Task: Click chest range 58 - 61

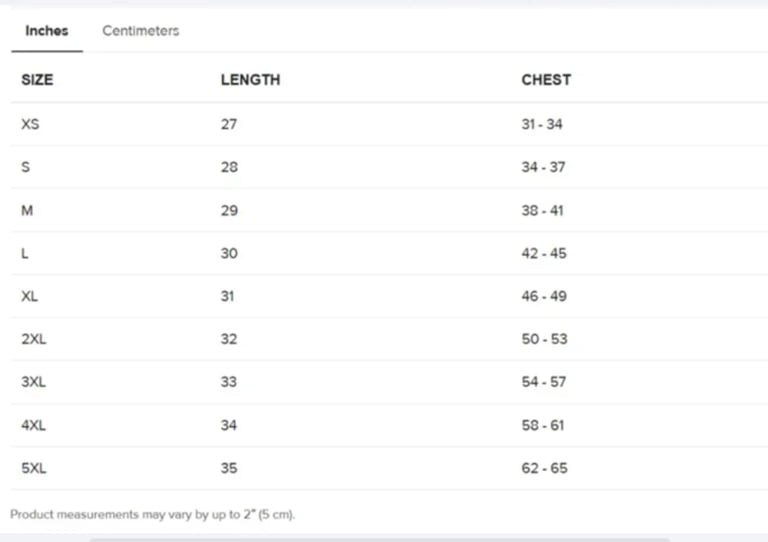Action: [543, 425]
